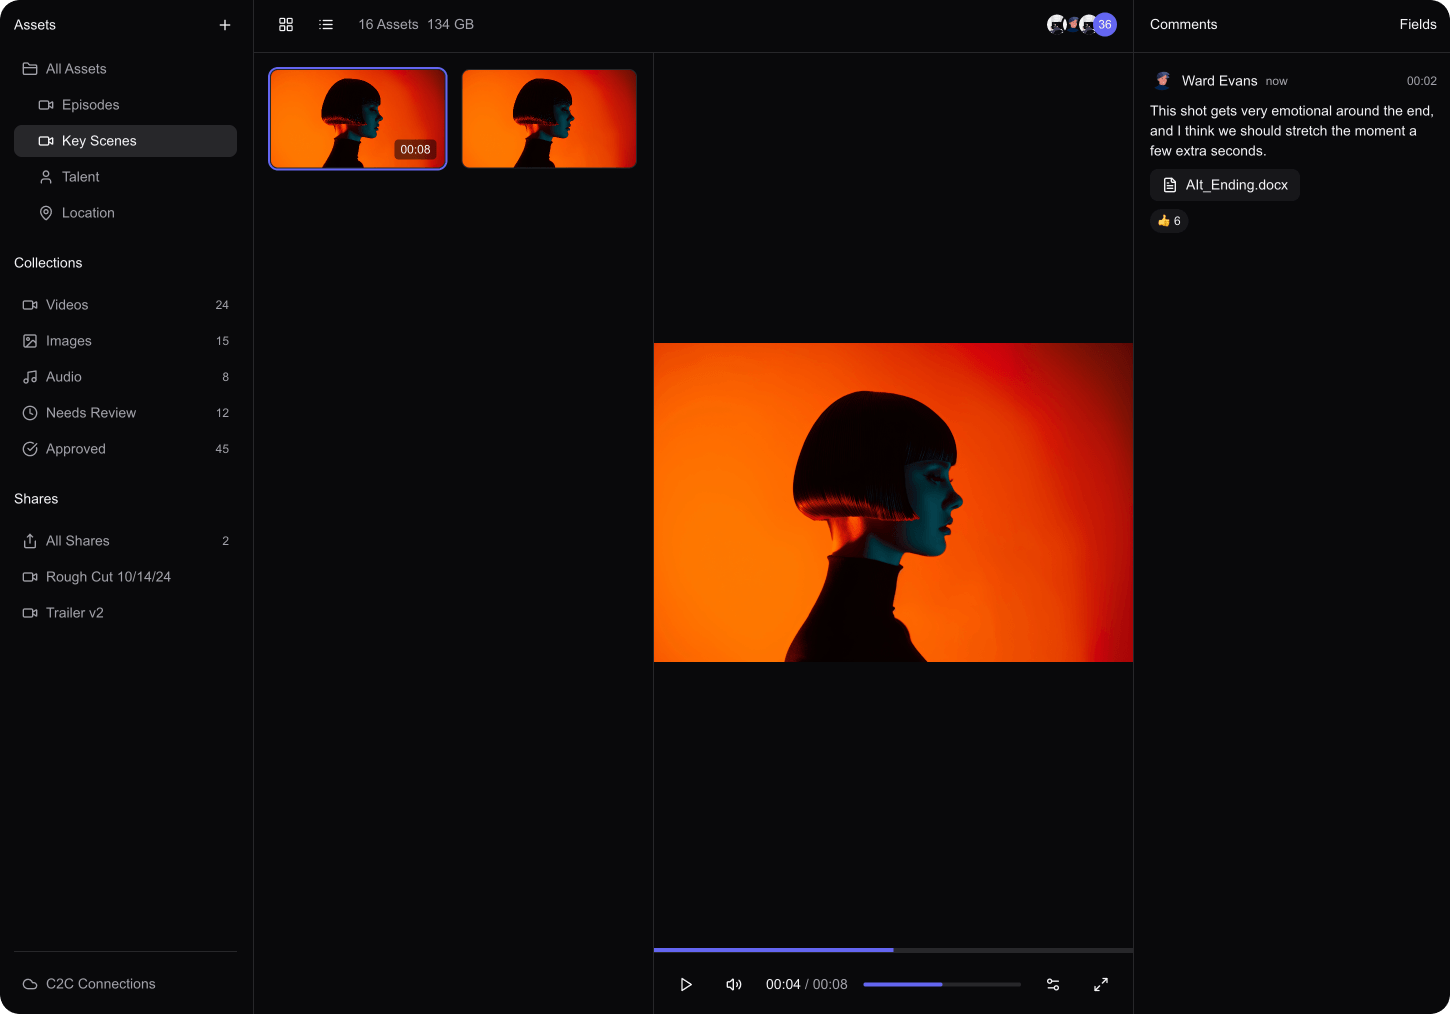Open the Talent folder

[125, 177]
